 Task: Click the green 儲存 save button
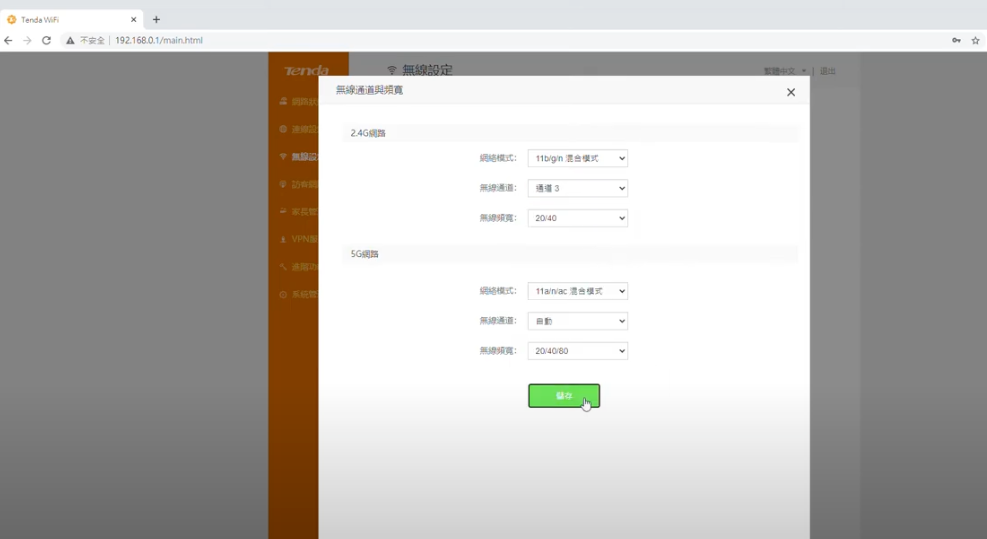[564, 396]
